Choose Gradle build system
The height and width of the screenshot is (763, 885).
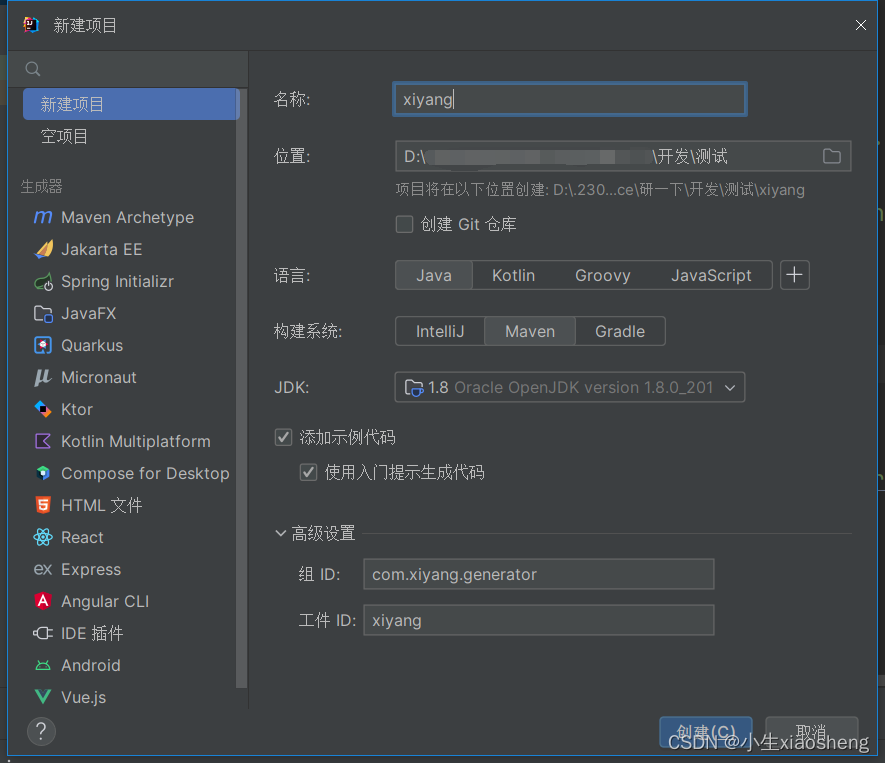620,331
